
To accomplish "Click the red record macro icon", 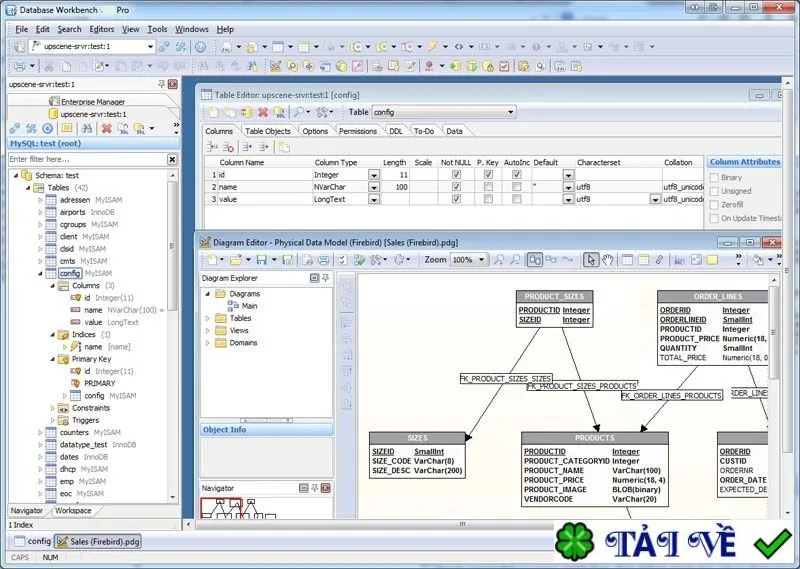I will (430, 66).
